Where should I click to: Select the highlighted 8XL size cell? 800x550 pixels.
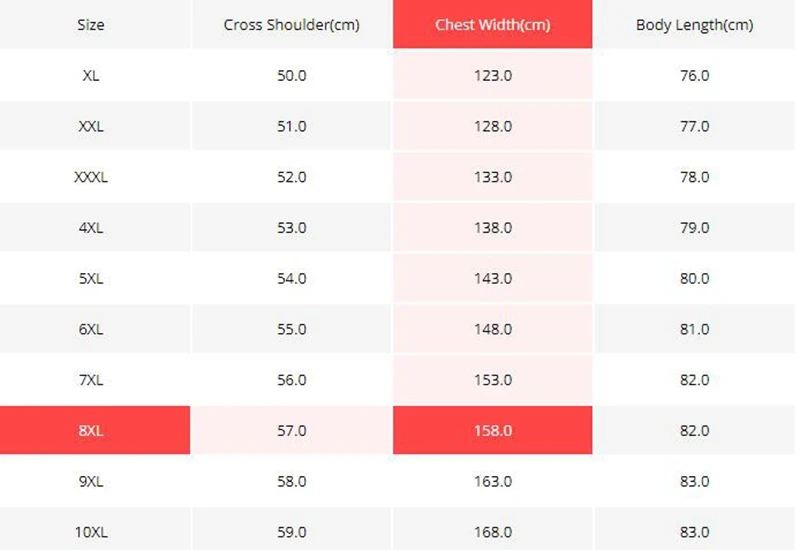click(95, 430)
